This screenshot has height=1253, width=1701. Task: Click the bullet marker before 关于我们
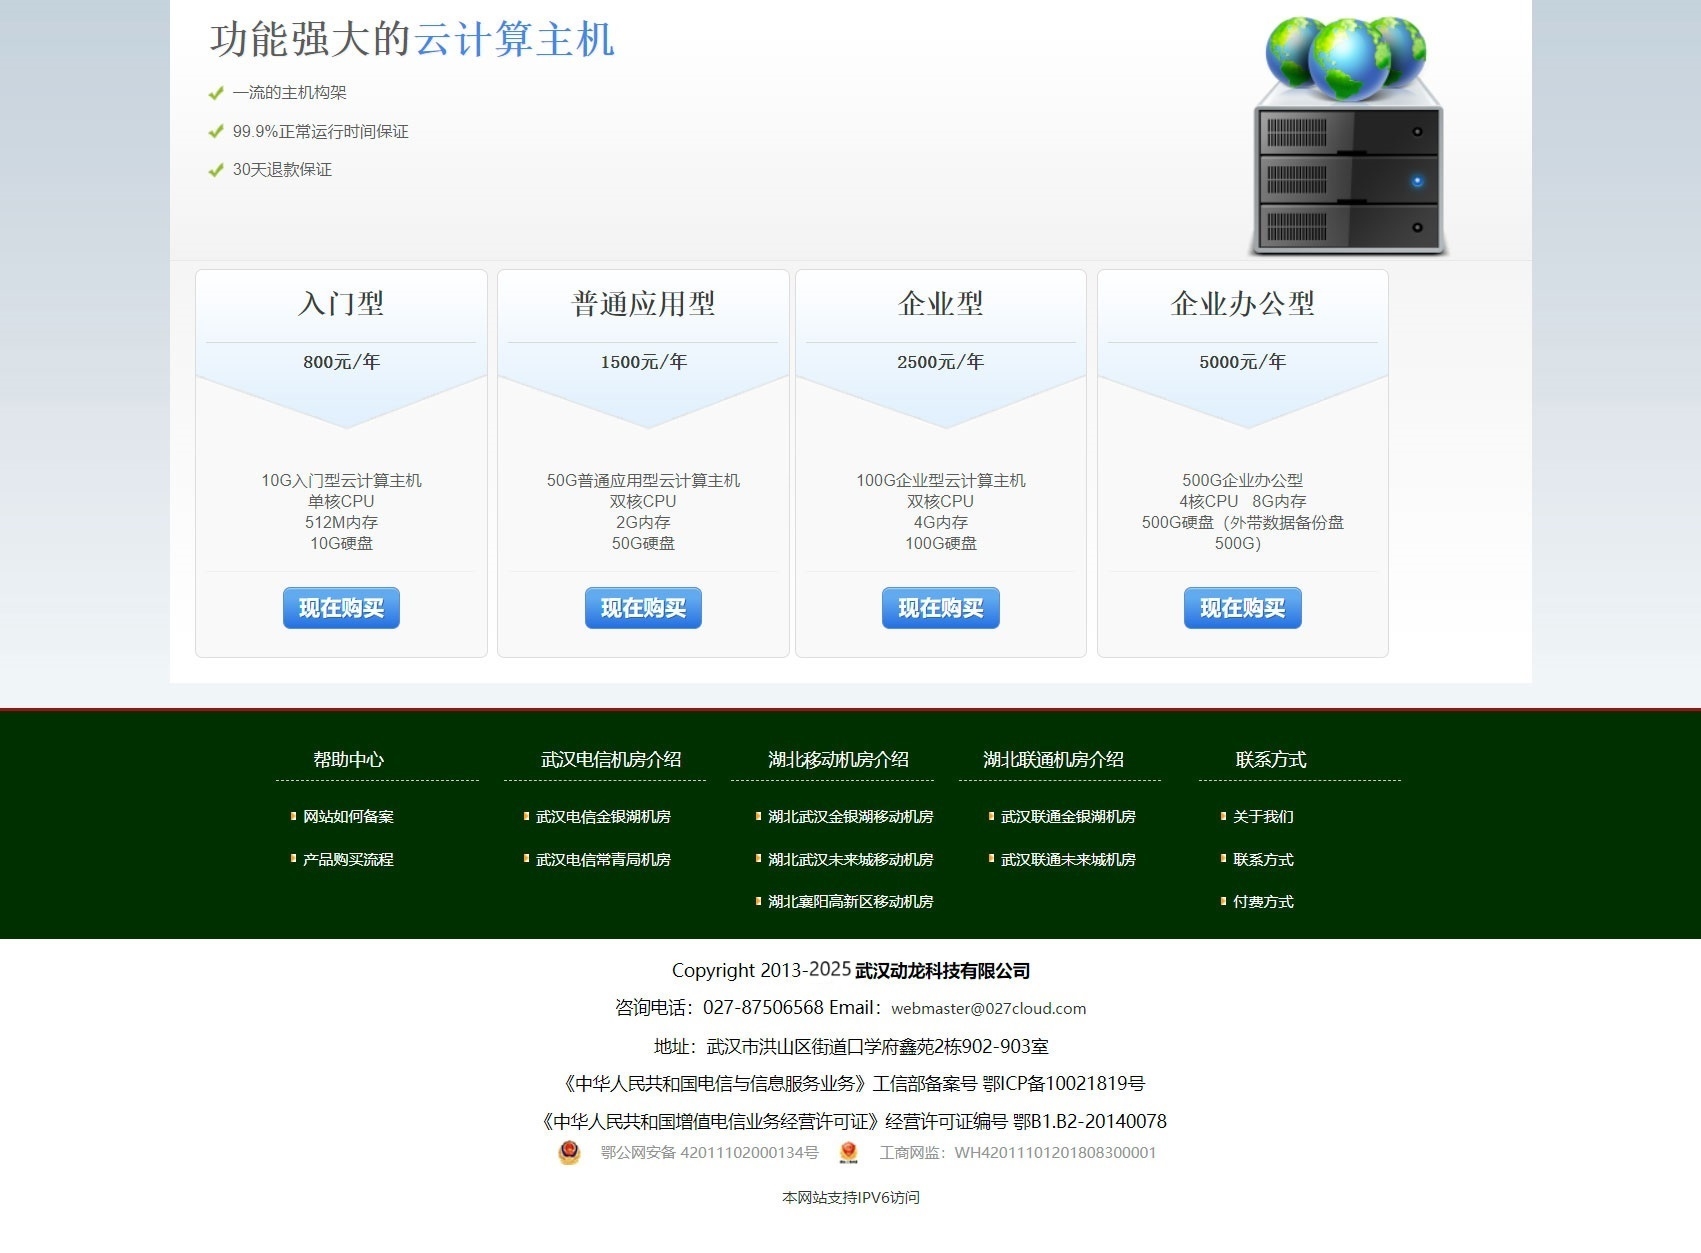1224,817
